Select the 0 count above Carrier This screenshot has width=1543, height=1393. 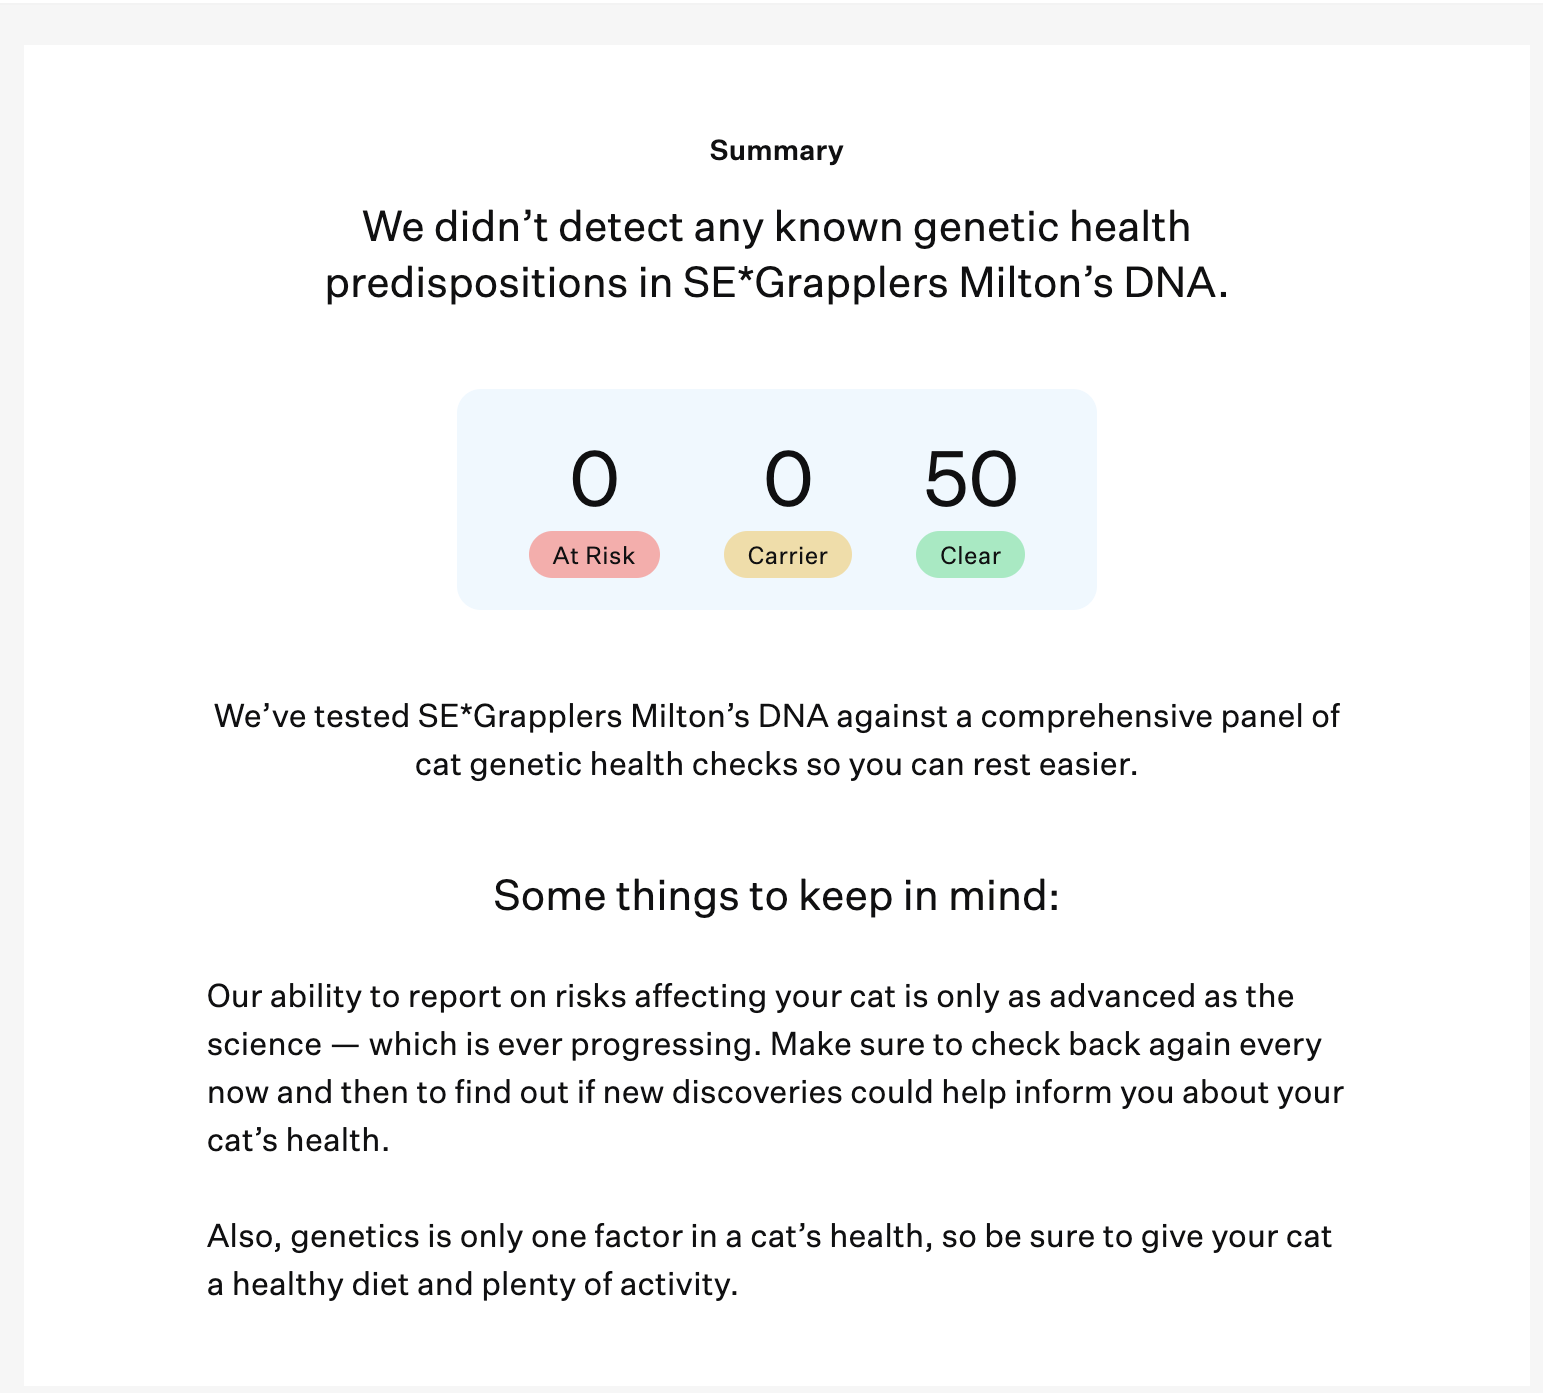click(788, 479)
